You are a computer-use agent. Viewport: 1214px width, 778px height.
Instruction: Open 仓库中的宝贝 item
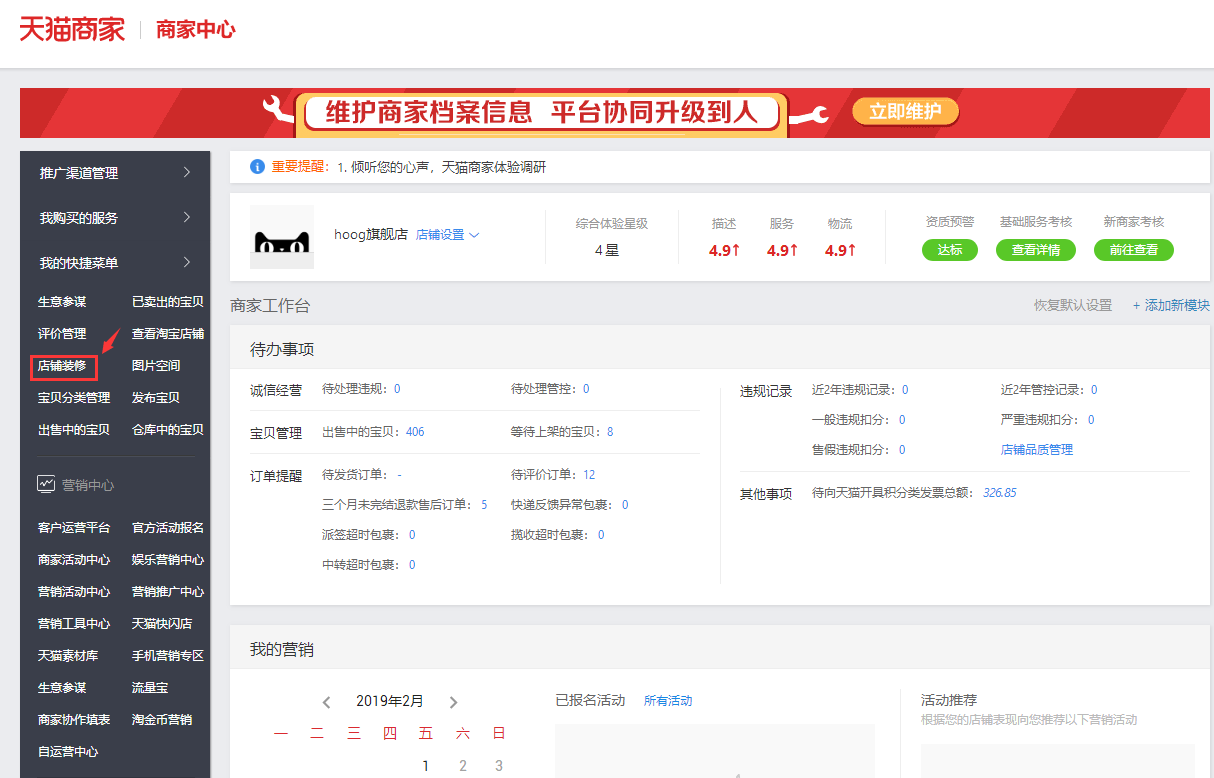(x=168, y=430)
